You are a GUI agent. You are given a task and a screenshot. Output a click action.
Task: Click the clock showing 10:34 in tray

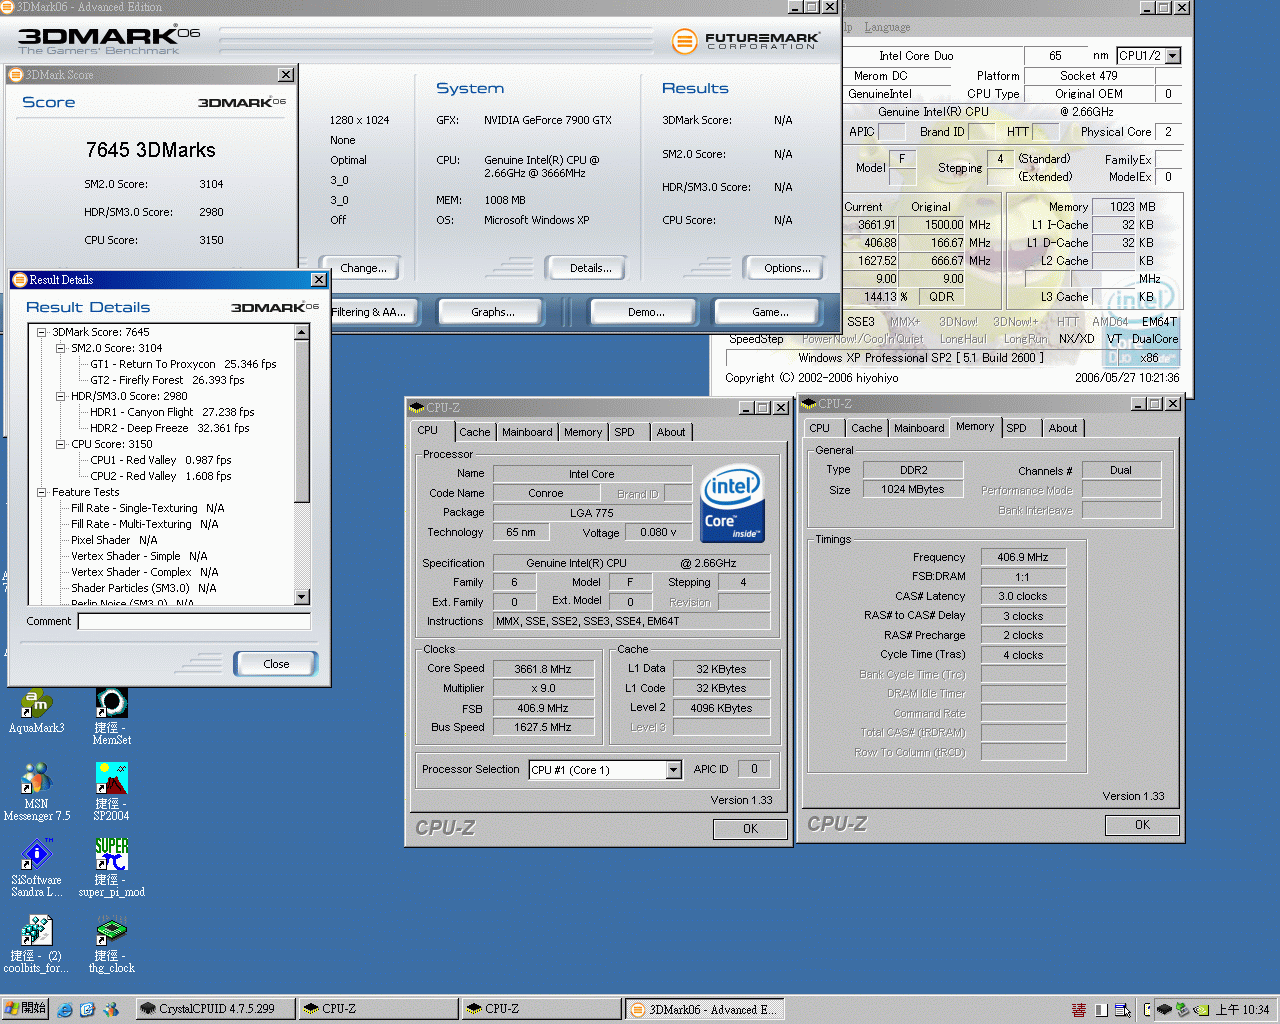pyautogui.click(x=1242, y=1010)
